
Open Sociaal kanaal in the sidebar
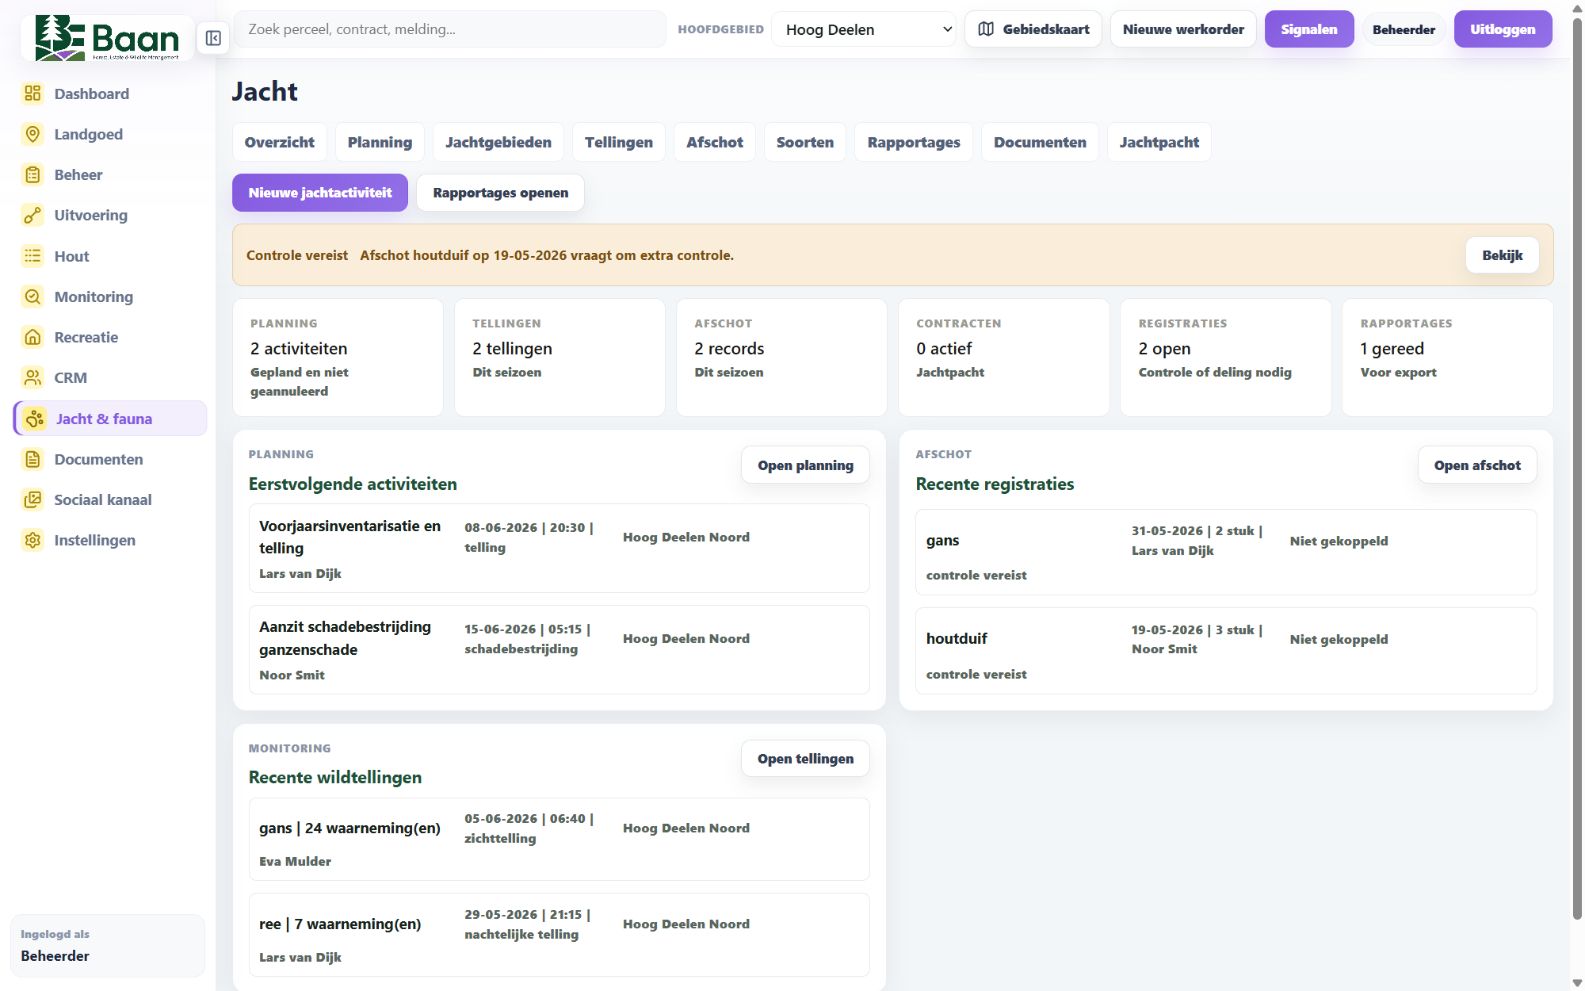[x=110, y=499]
